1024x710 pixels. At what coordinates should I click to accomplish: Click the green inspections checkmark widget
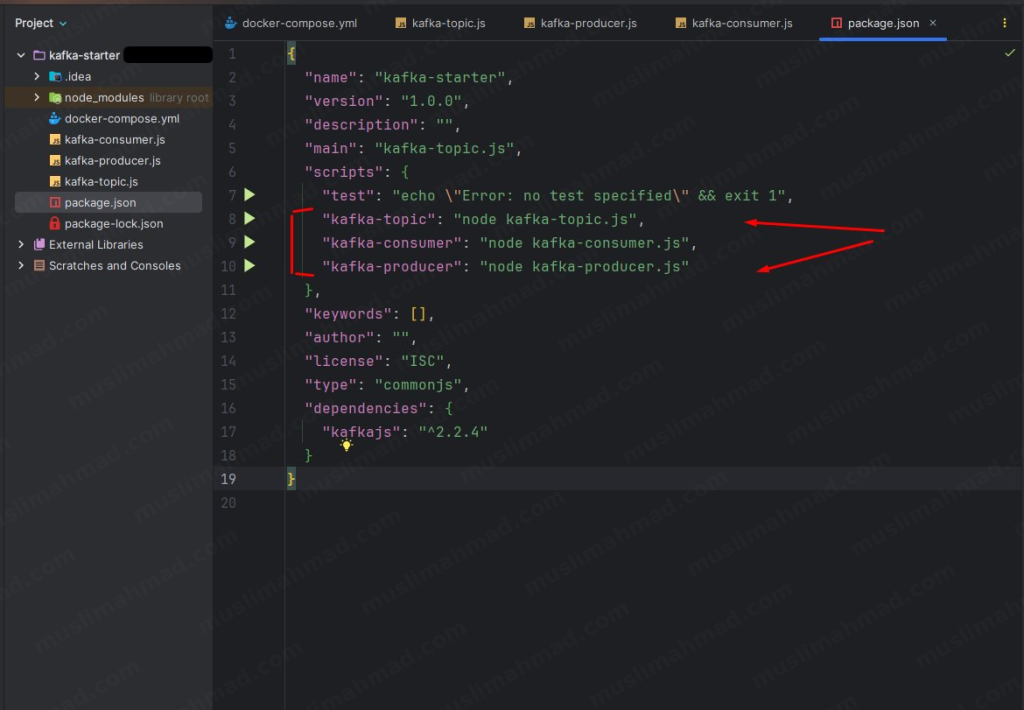pos(1010,52)
